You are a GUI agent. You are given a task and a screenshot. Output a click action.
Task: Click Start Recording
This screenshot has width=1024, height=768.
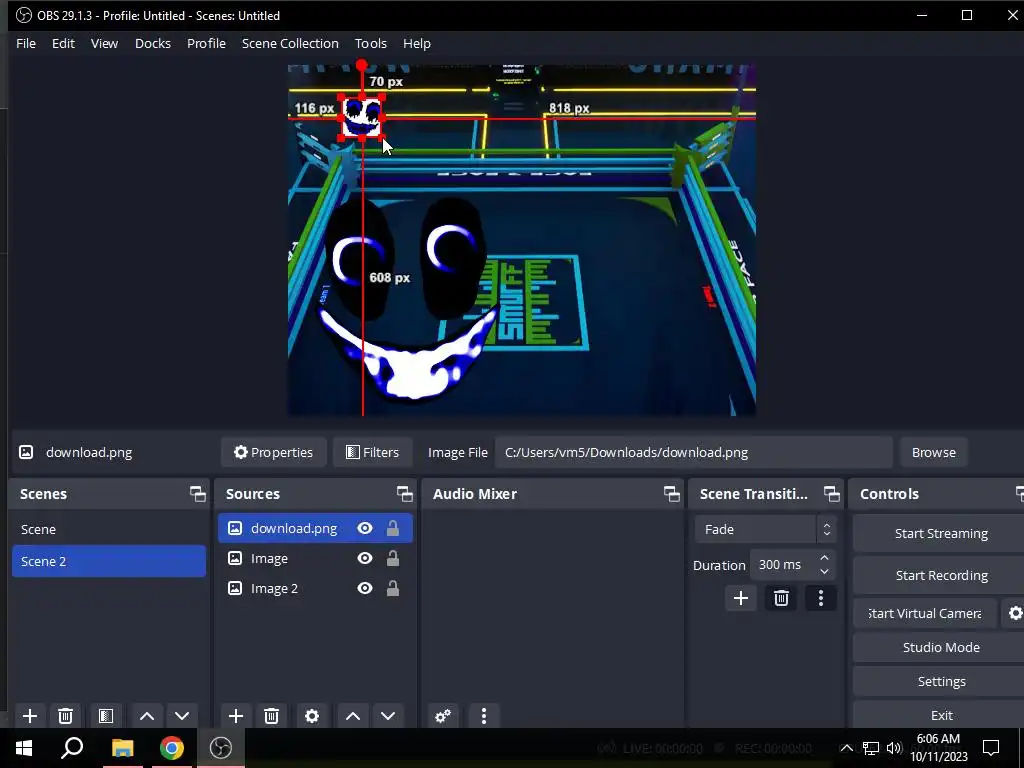point(940,575)
